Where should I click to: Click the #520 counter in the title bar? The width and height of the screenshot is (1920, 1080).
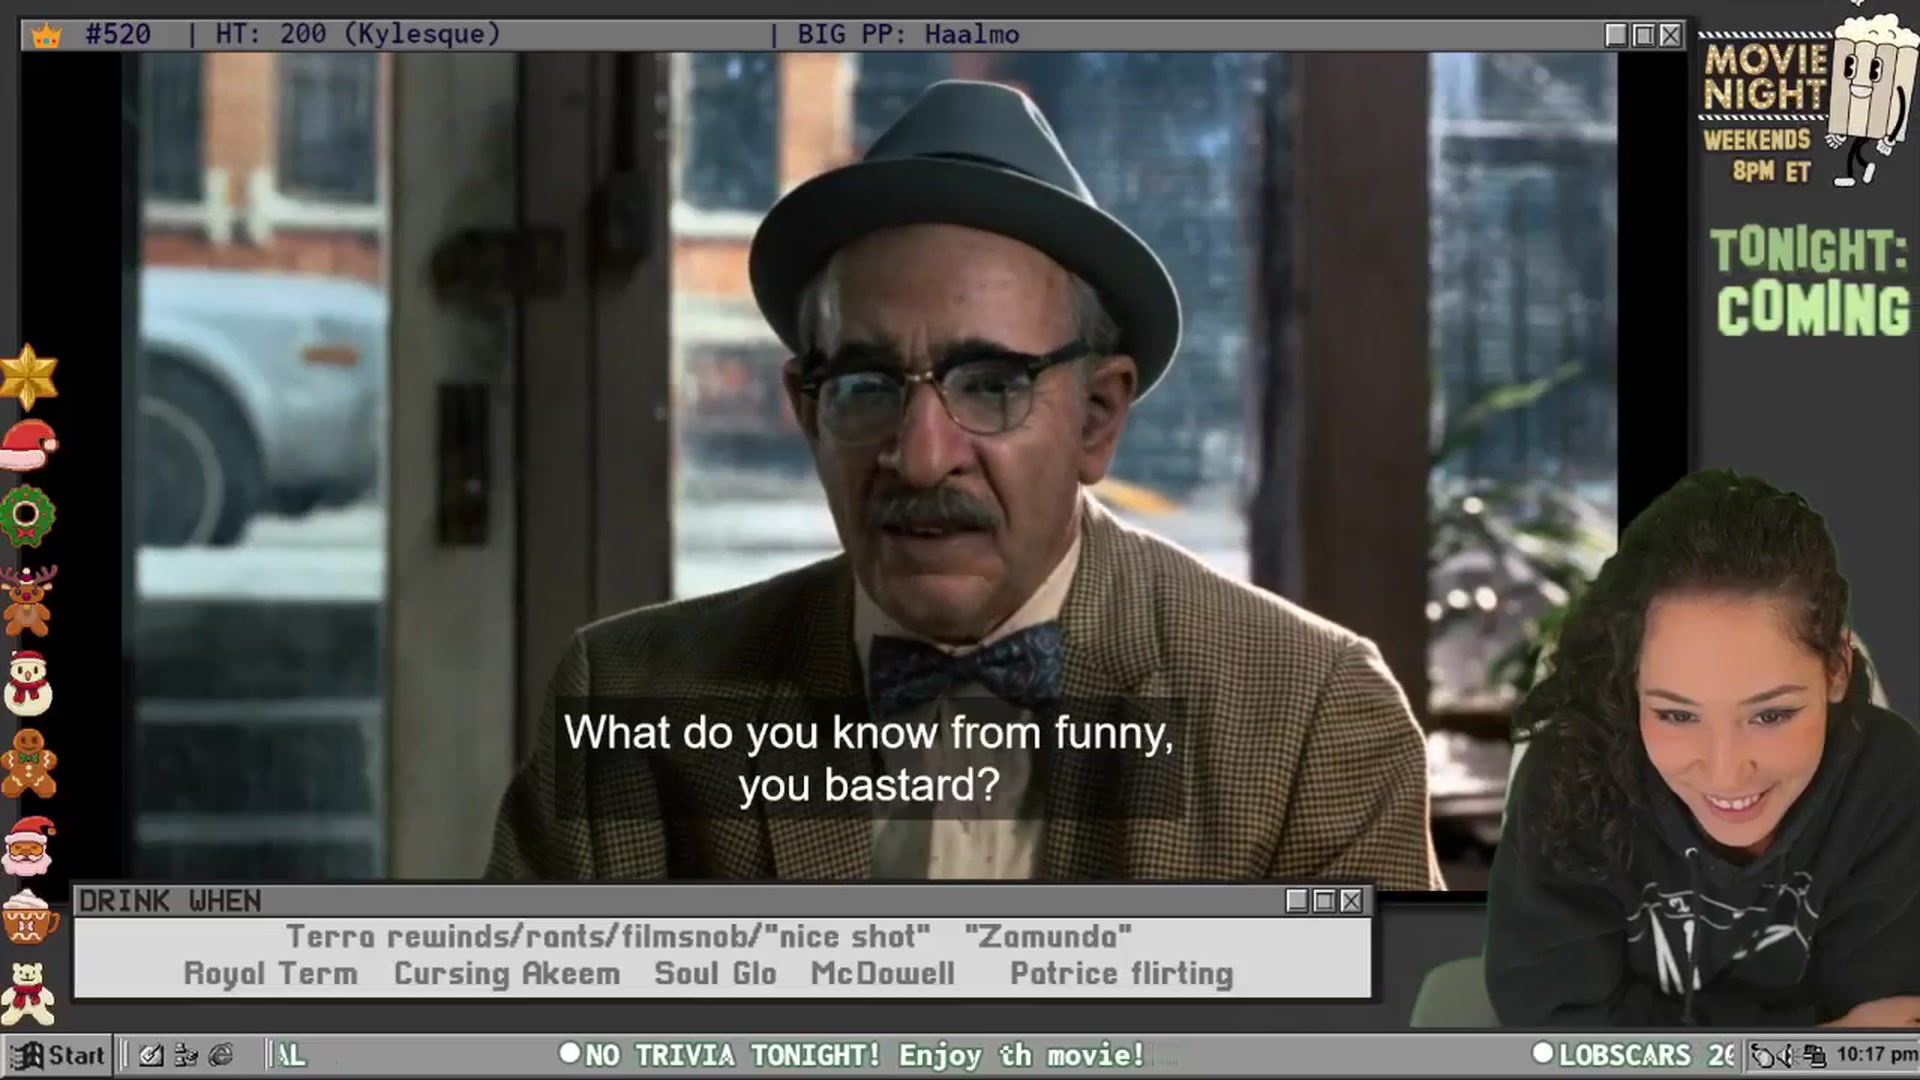(x=118, y=34)
